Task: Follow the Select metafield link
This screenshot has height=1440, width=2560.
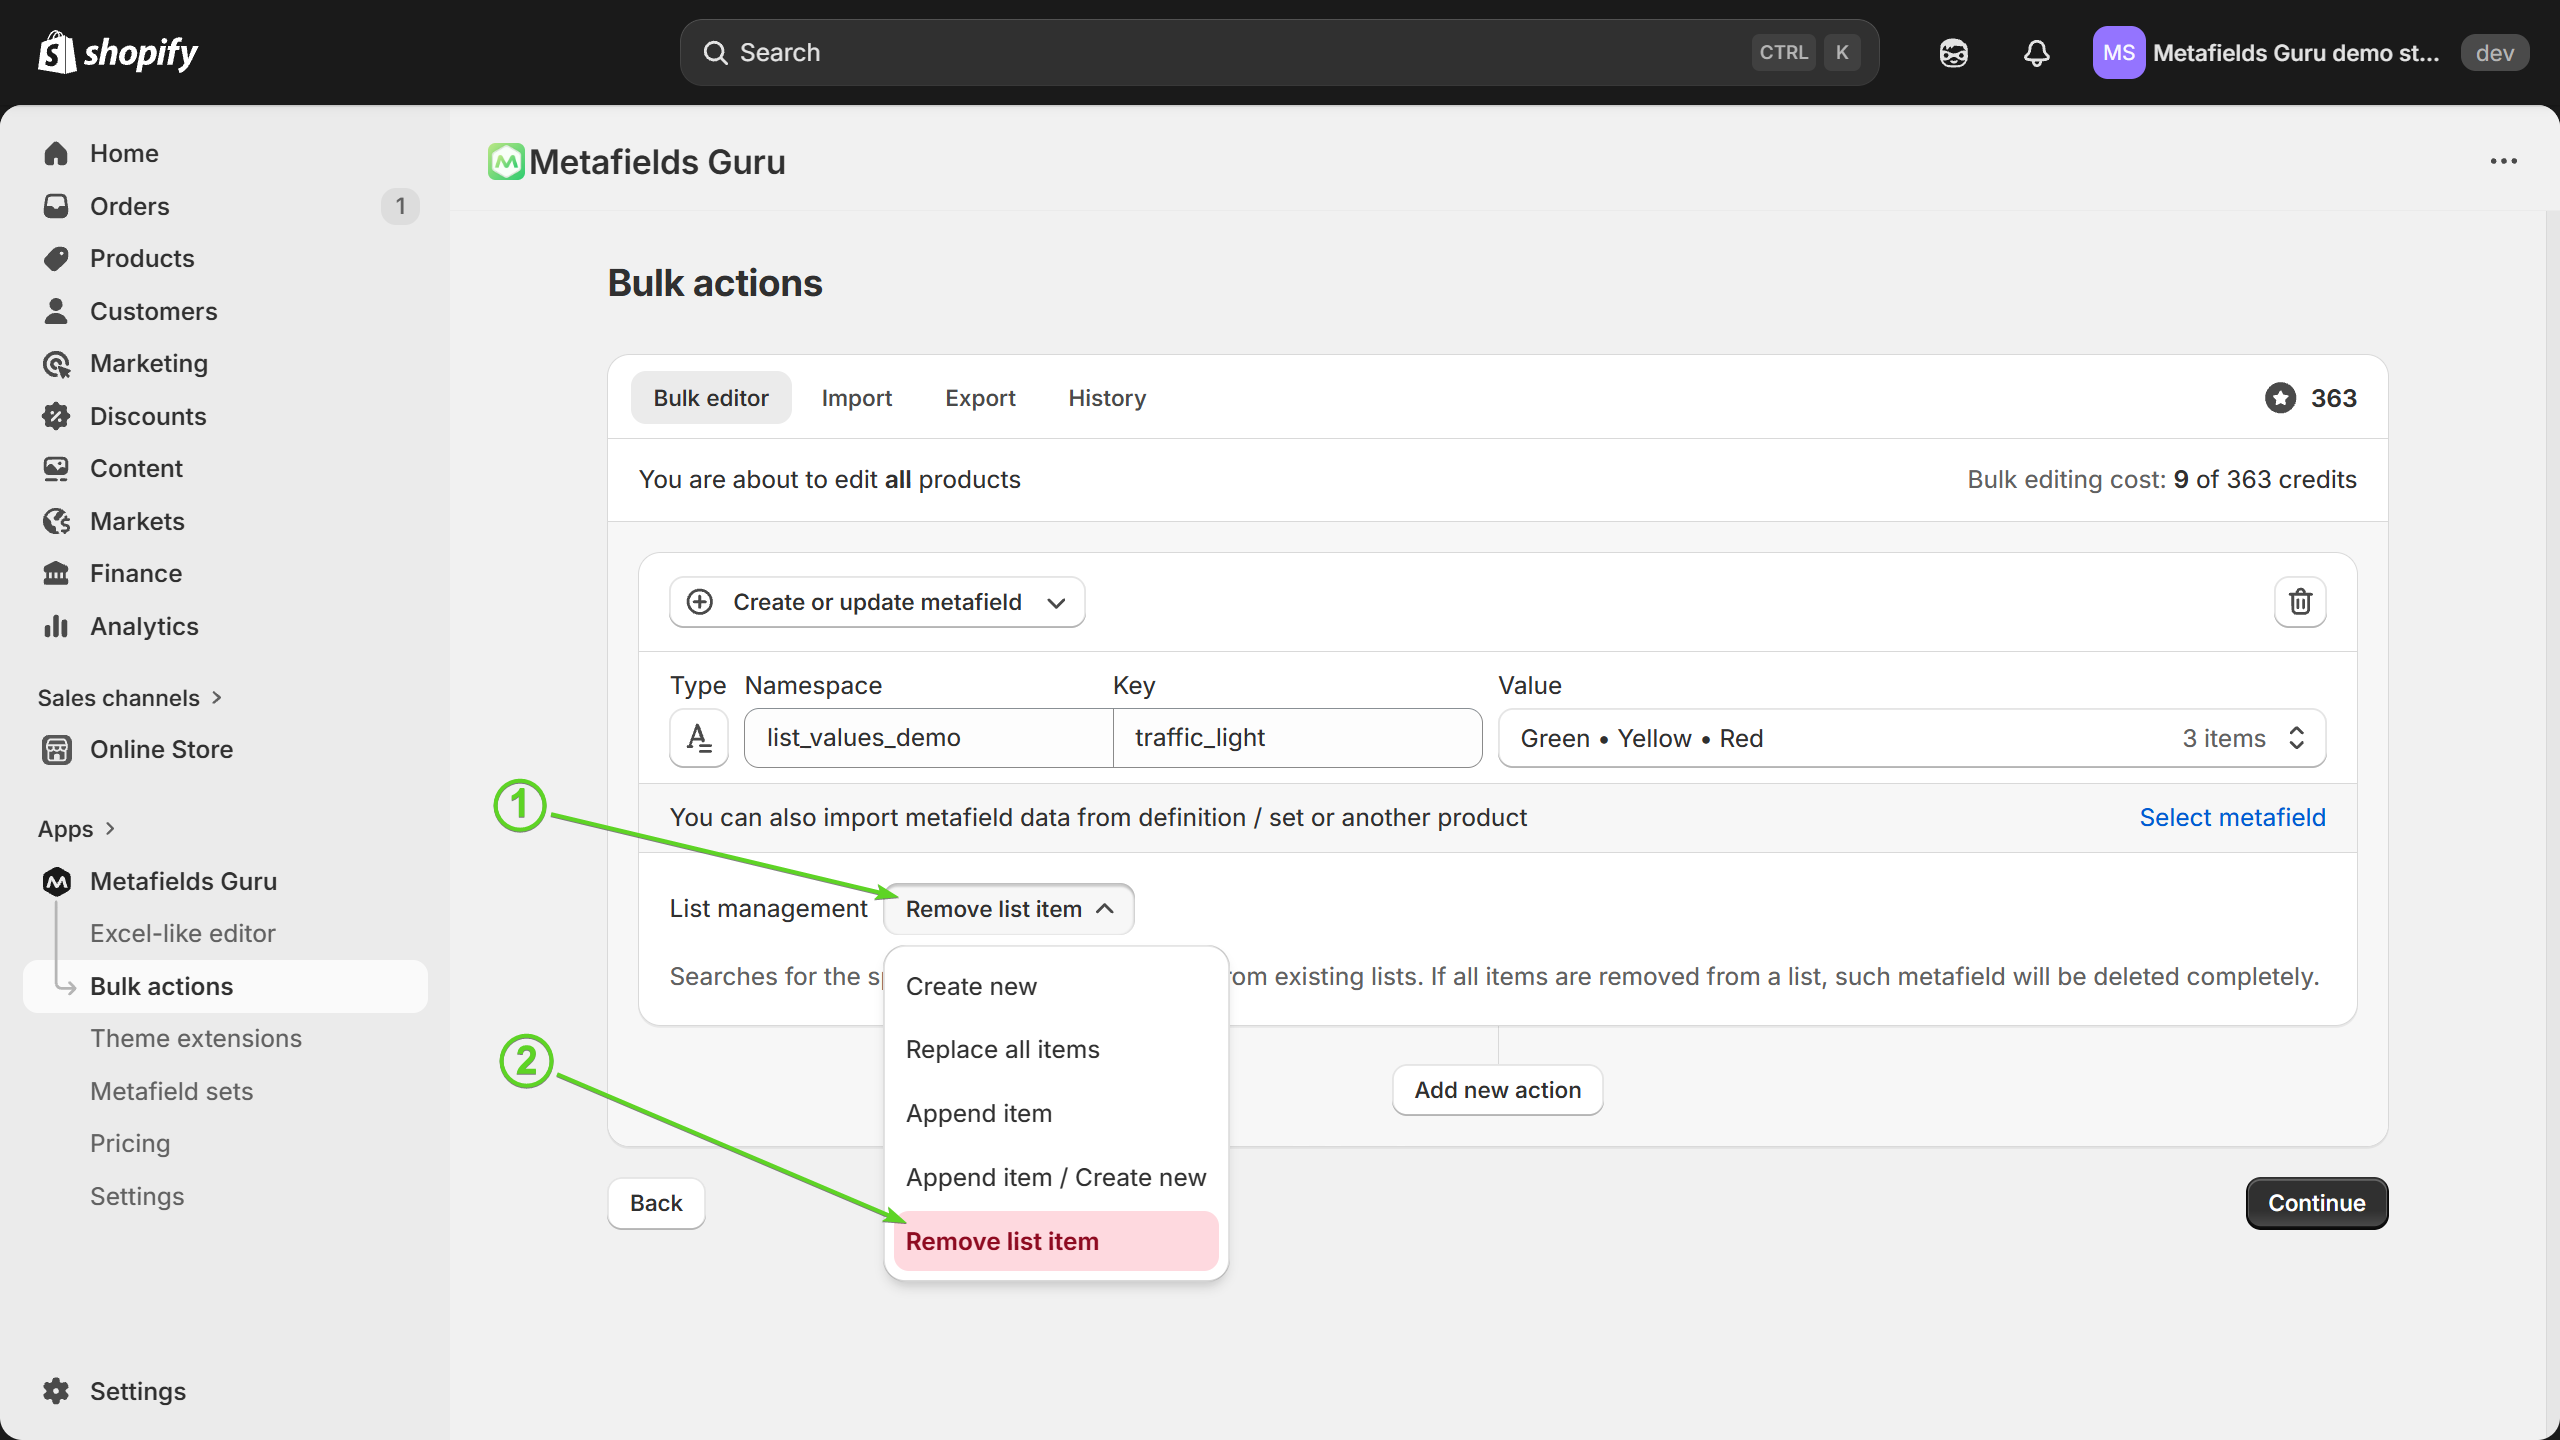Action: coord(2232,817)
